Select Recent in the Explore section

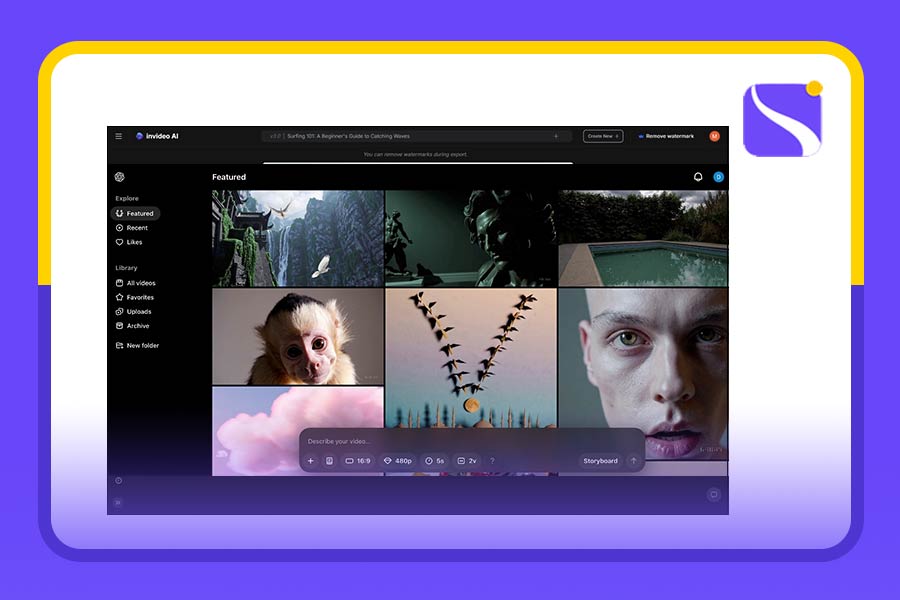136,228
